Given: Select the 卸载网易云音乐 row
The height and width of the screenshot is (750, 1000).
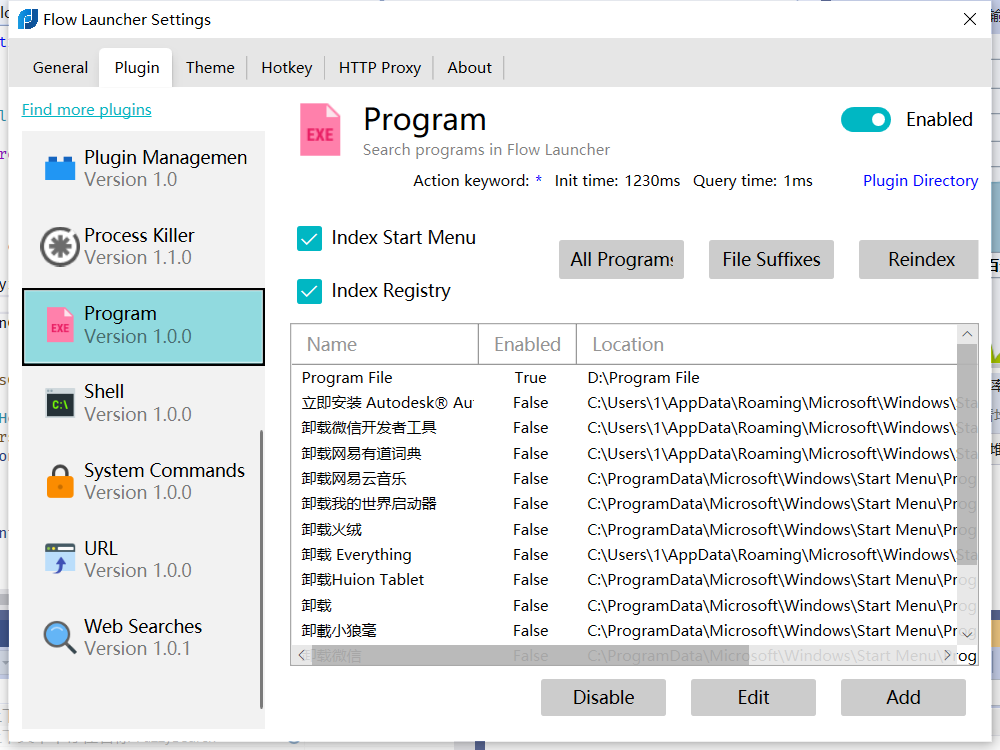Looking at the screenshot, I should pyautogui.click(x=624, y=479).
